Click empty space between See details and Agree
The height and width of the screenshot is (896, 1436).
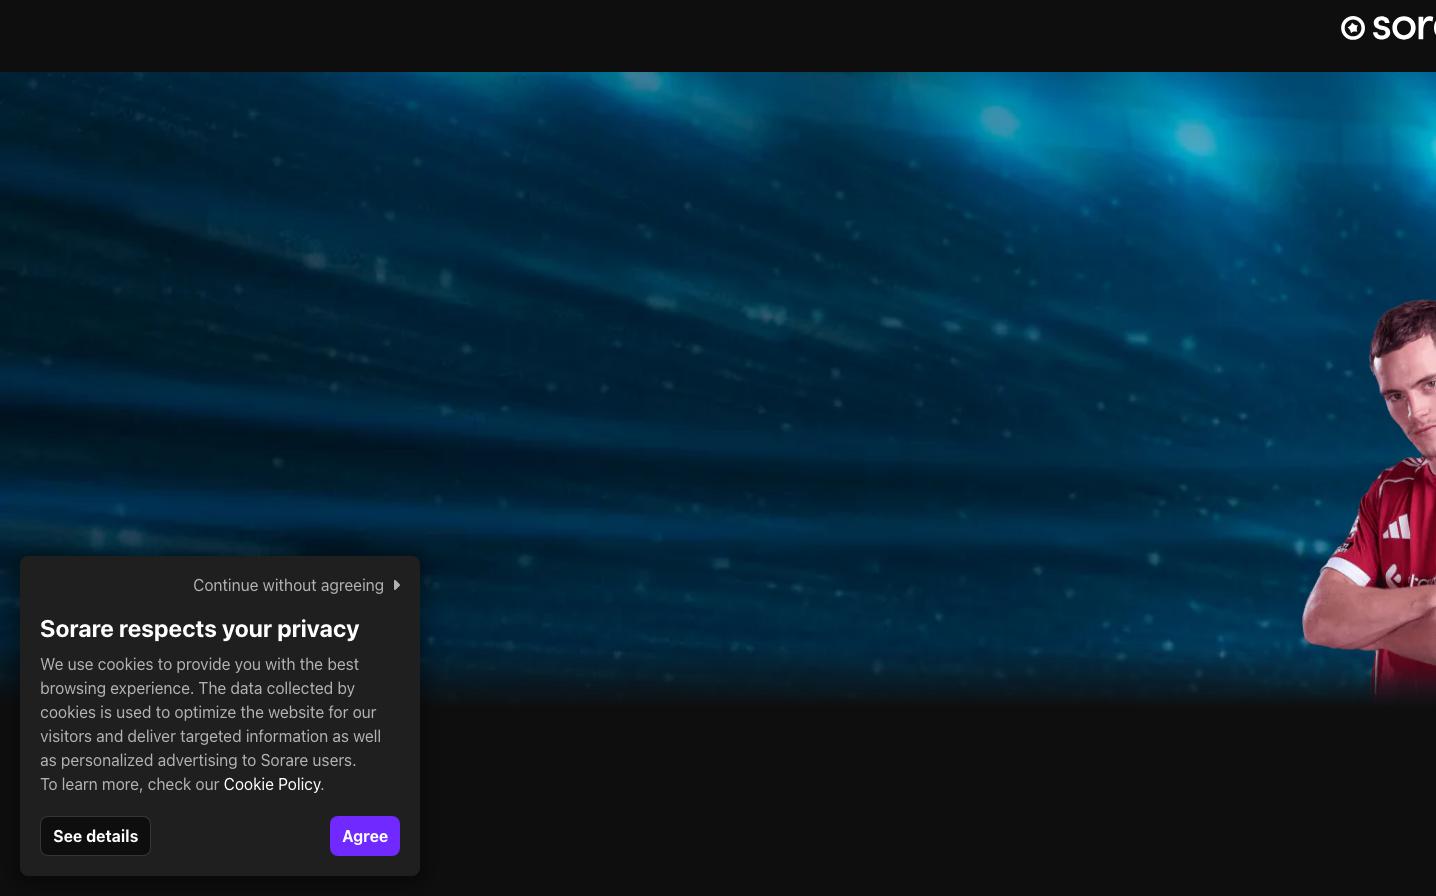point(240,836)
